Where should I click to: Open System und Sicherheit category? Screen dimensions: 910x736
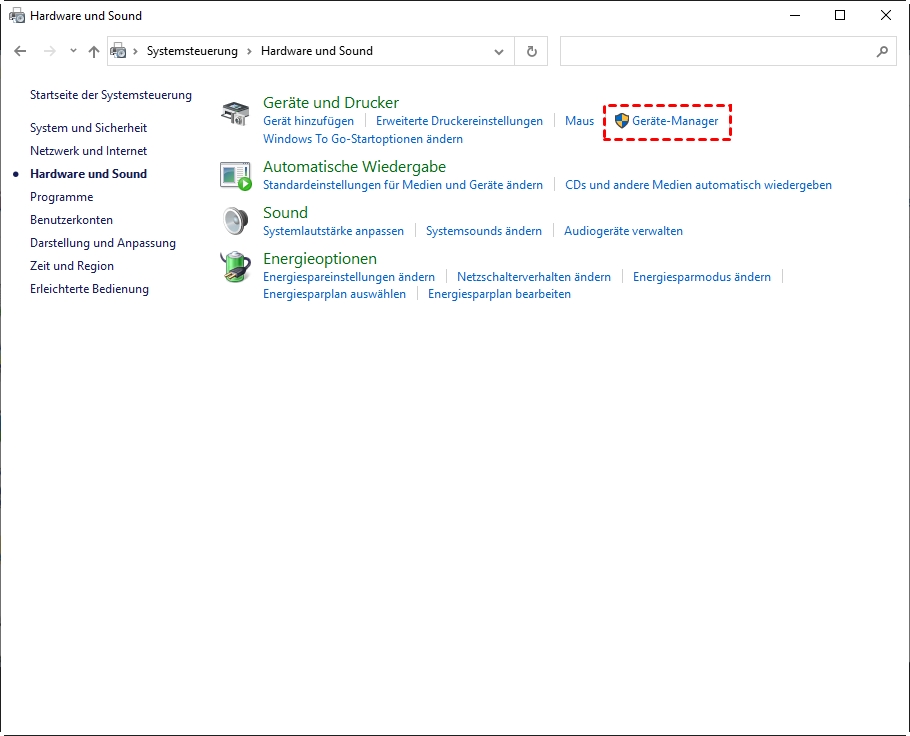pos(88,128)
